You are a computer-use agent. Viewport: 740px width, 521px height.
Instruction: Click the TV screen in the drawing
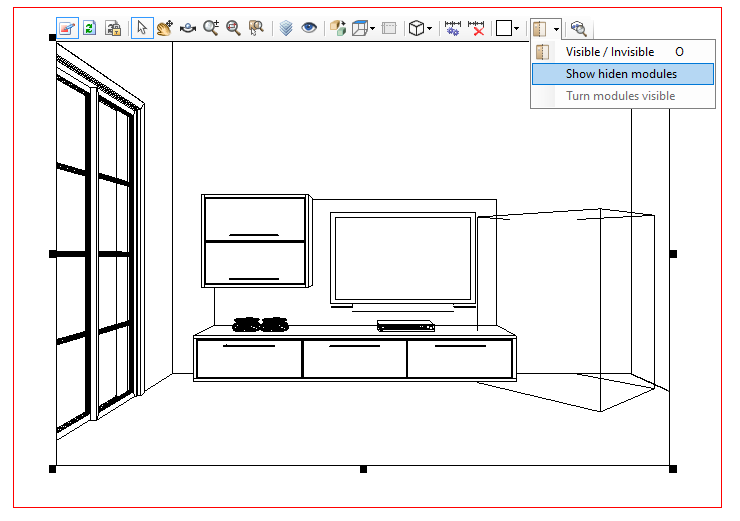(403, 258)
